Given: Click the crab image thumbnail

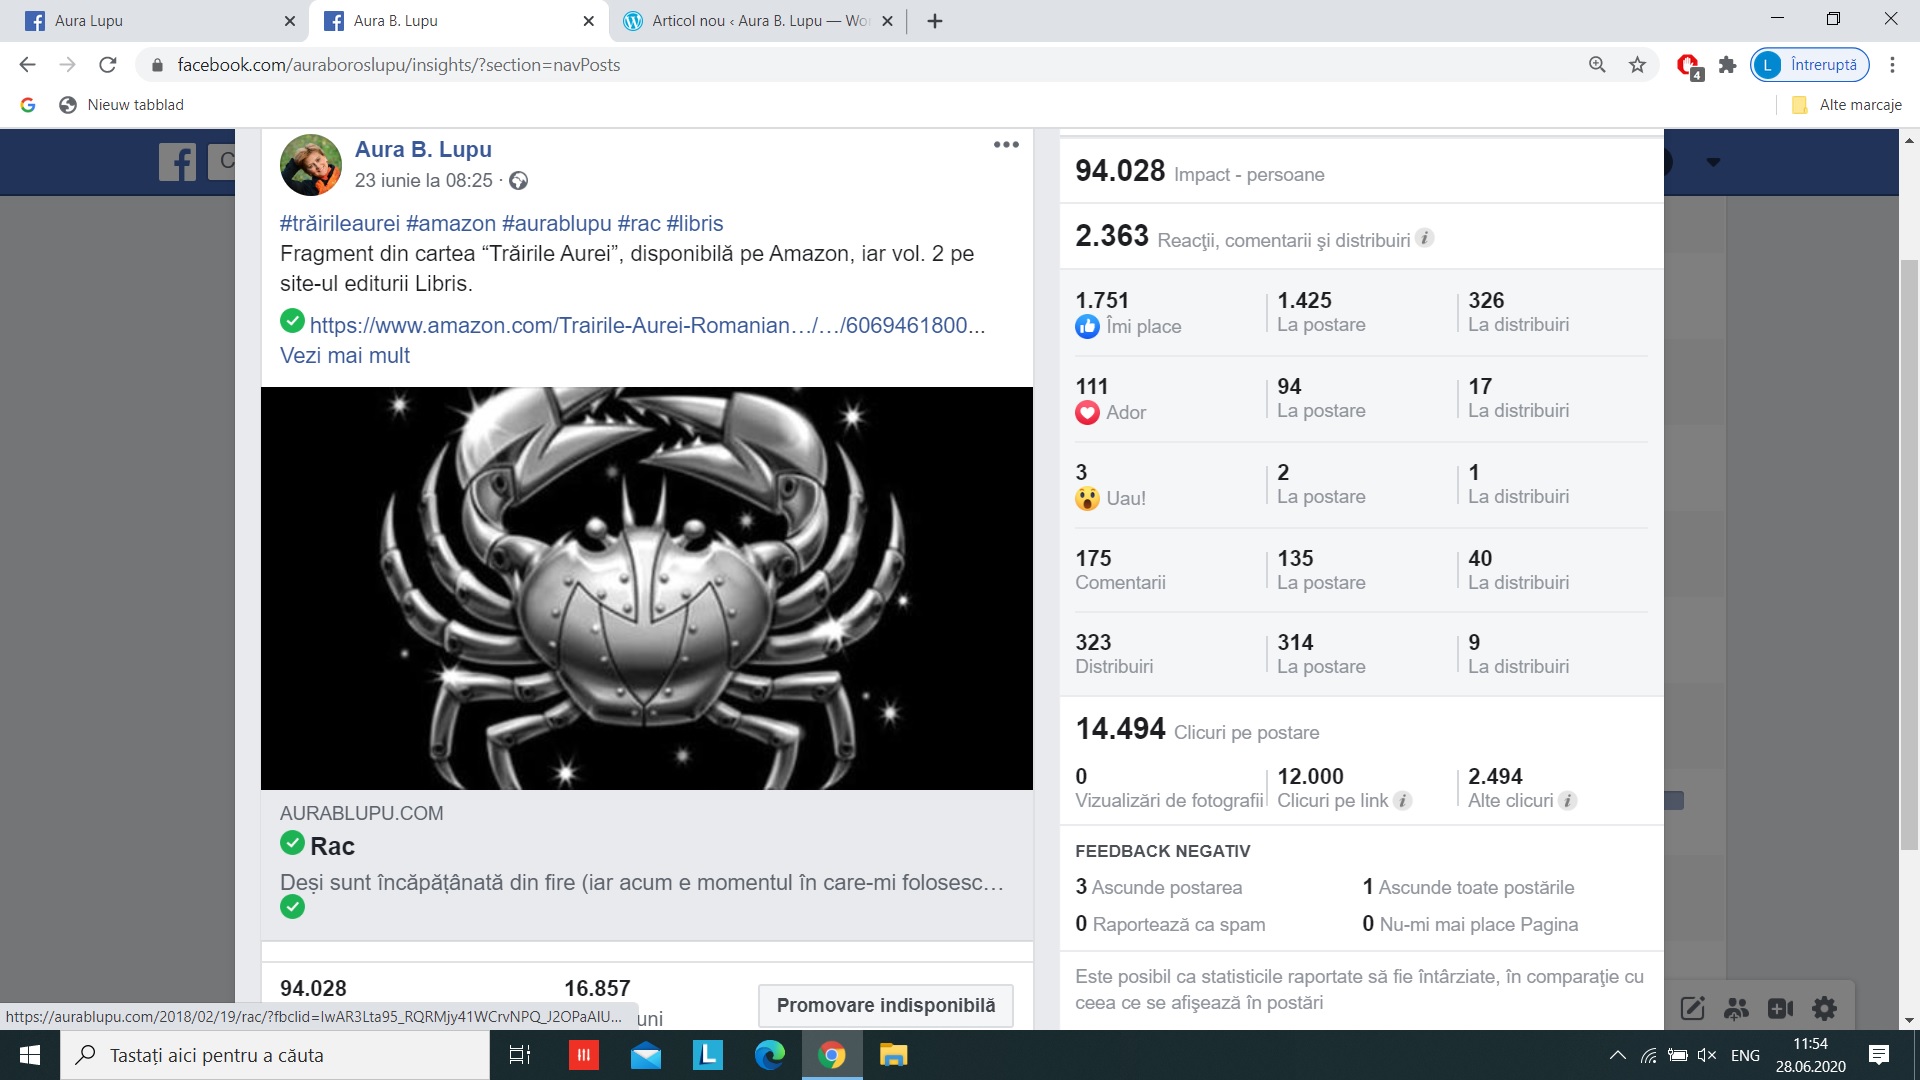Looking at the screenshot, I should click(646, 588).
